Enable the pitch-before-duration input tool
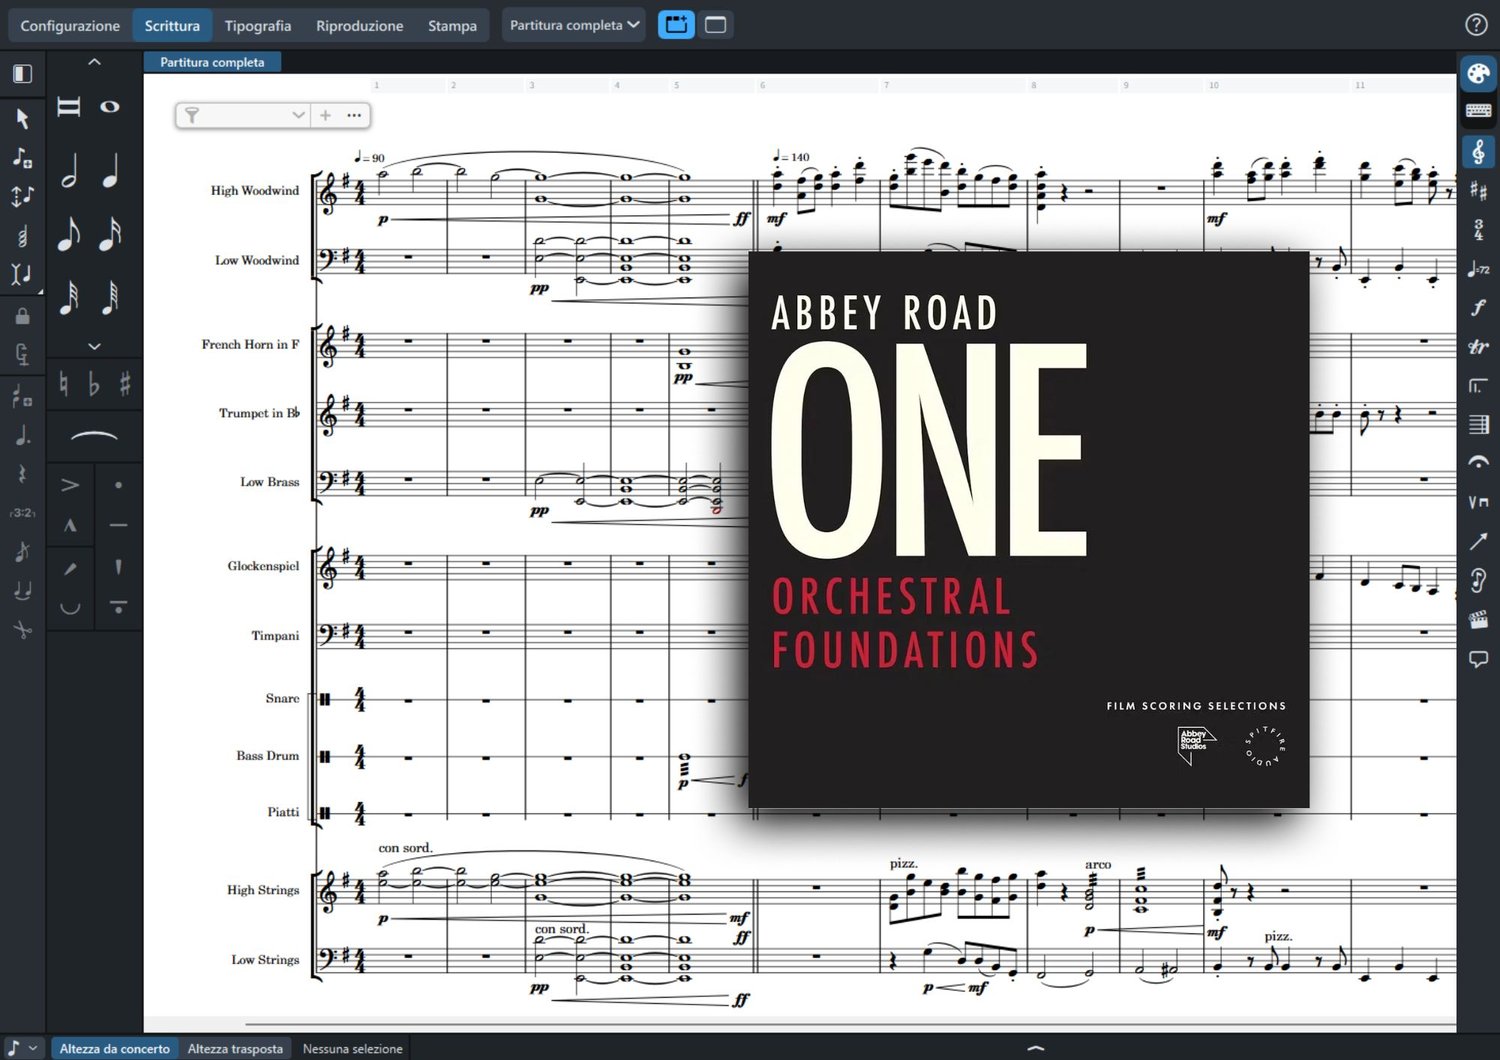The width and height of the screenshot is (1500, 1060). (22, 196)
